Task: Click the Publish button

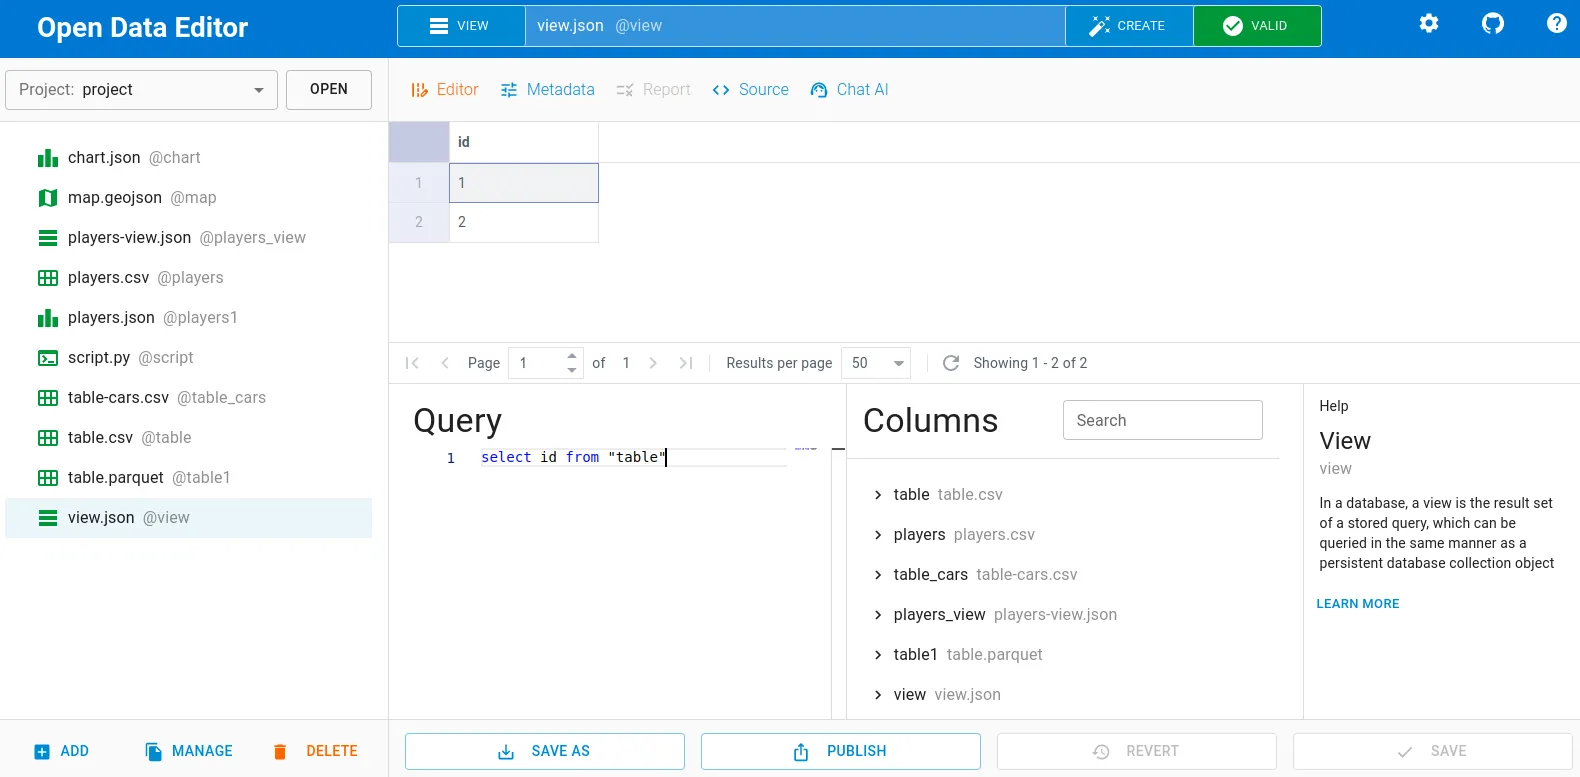Action: [840, 751]
